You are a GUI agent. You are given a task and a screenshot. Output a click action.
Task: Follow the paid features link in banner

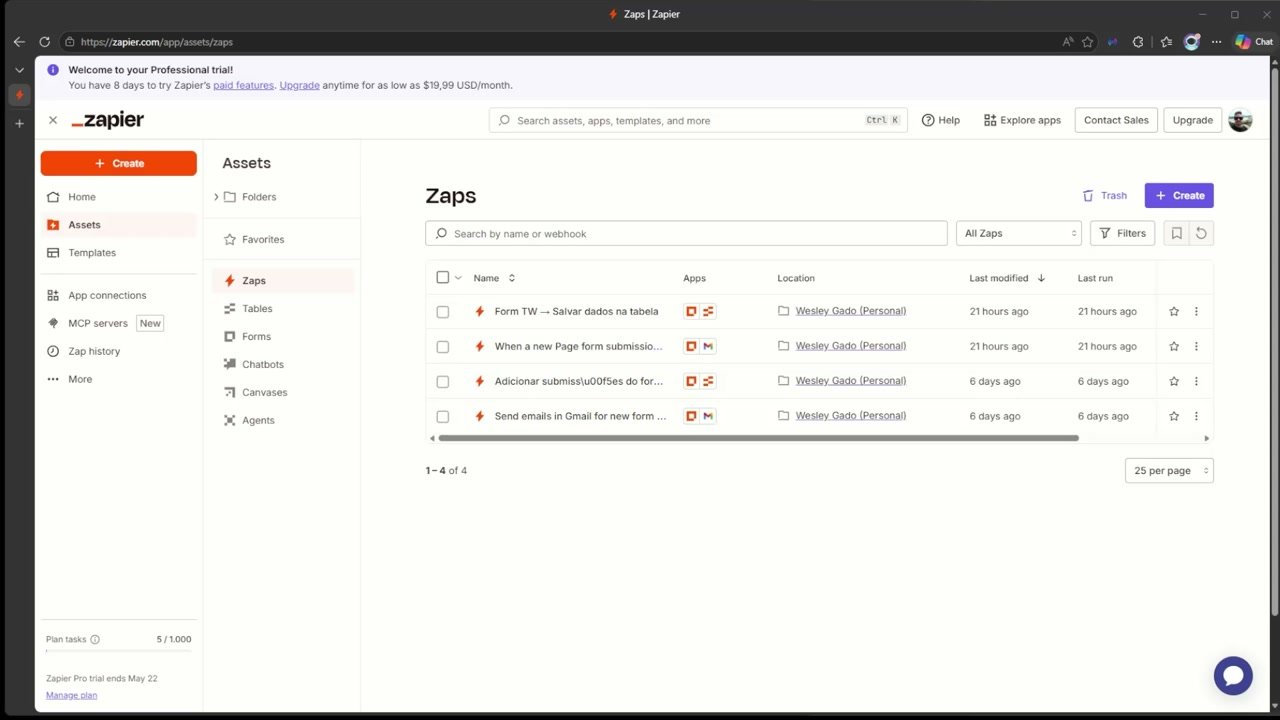243,86
